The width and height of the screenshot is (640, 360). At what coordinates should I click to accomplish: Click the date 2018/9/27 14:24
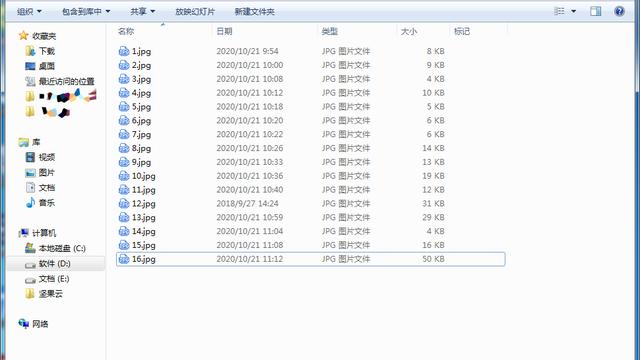(247, 203)
